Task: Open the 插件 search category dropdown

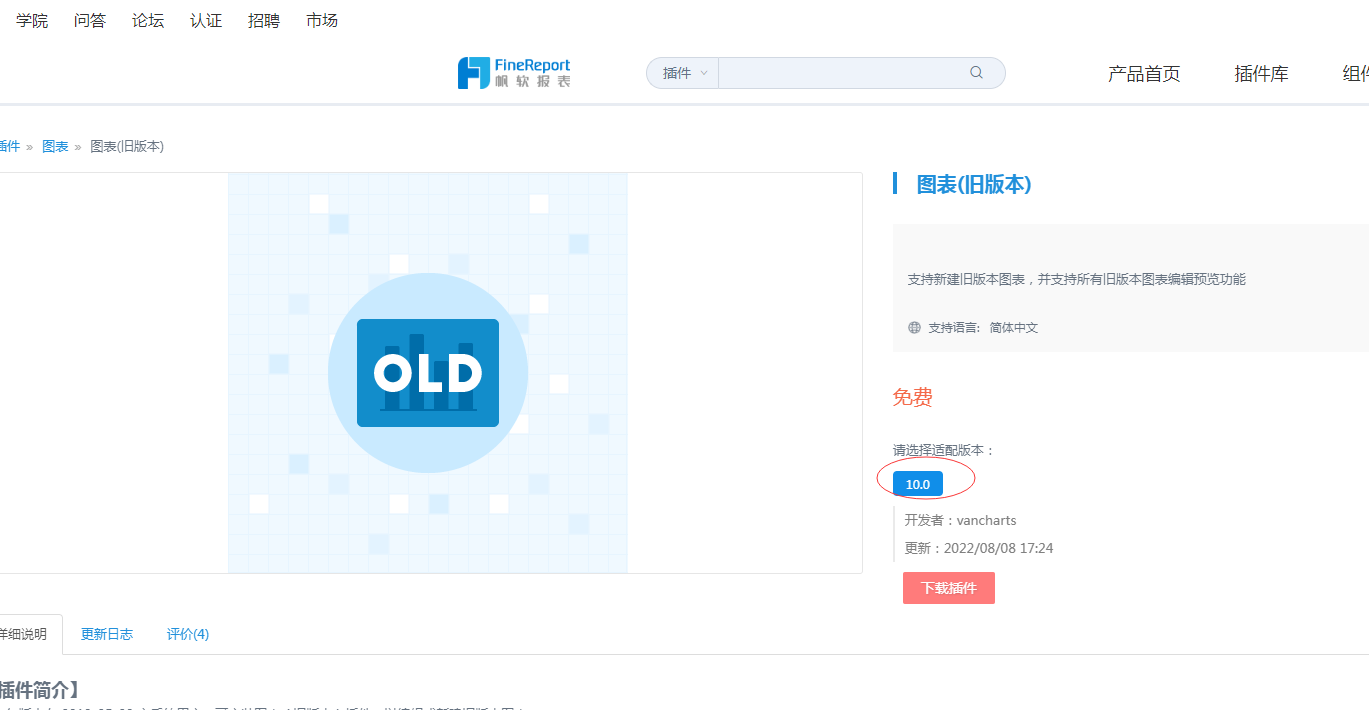Action: click(x=683, y=73)
